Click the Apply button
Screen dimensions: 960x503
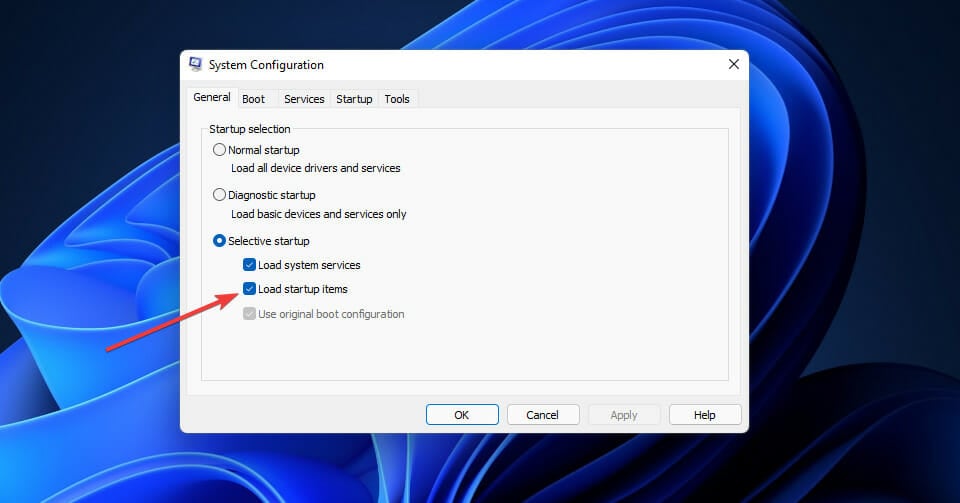pyautogui.click(x=624, y=415)
